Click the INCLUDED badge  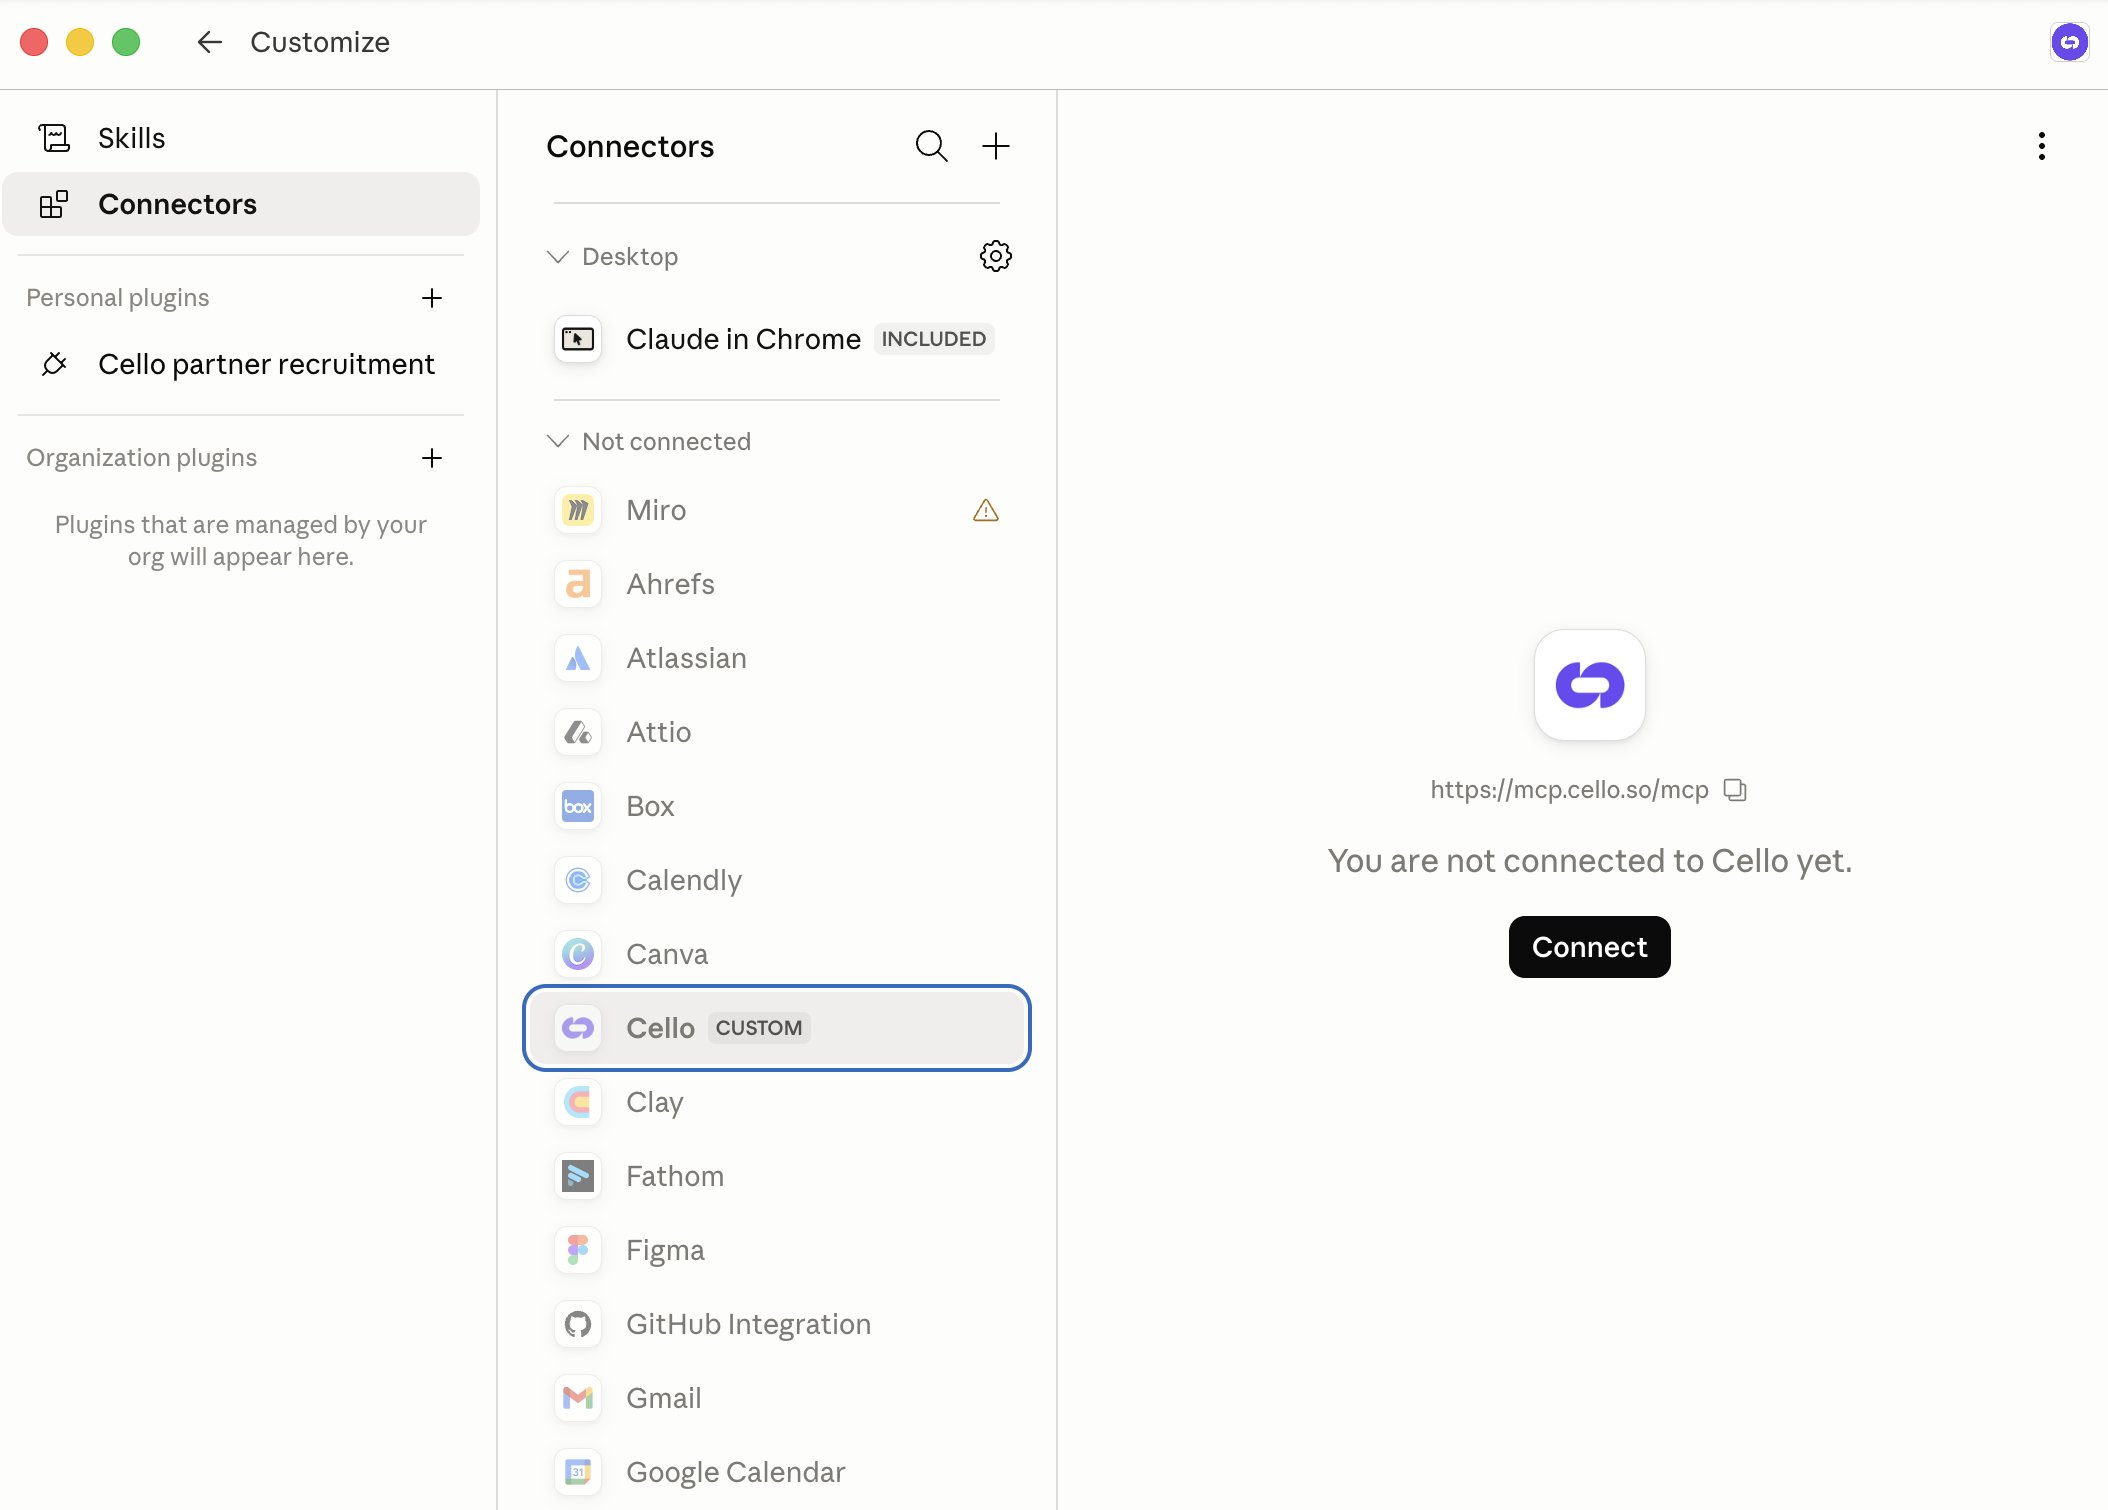[933, 339]
